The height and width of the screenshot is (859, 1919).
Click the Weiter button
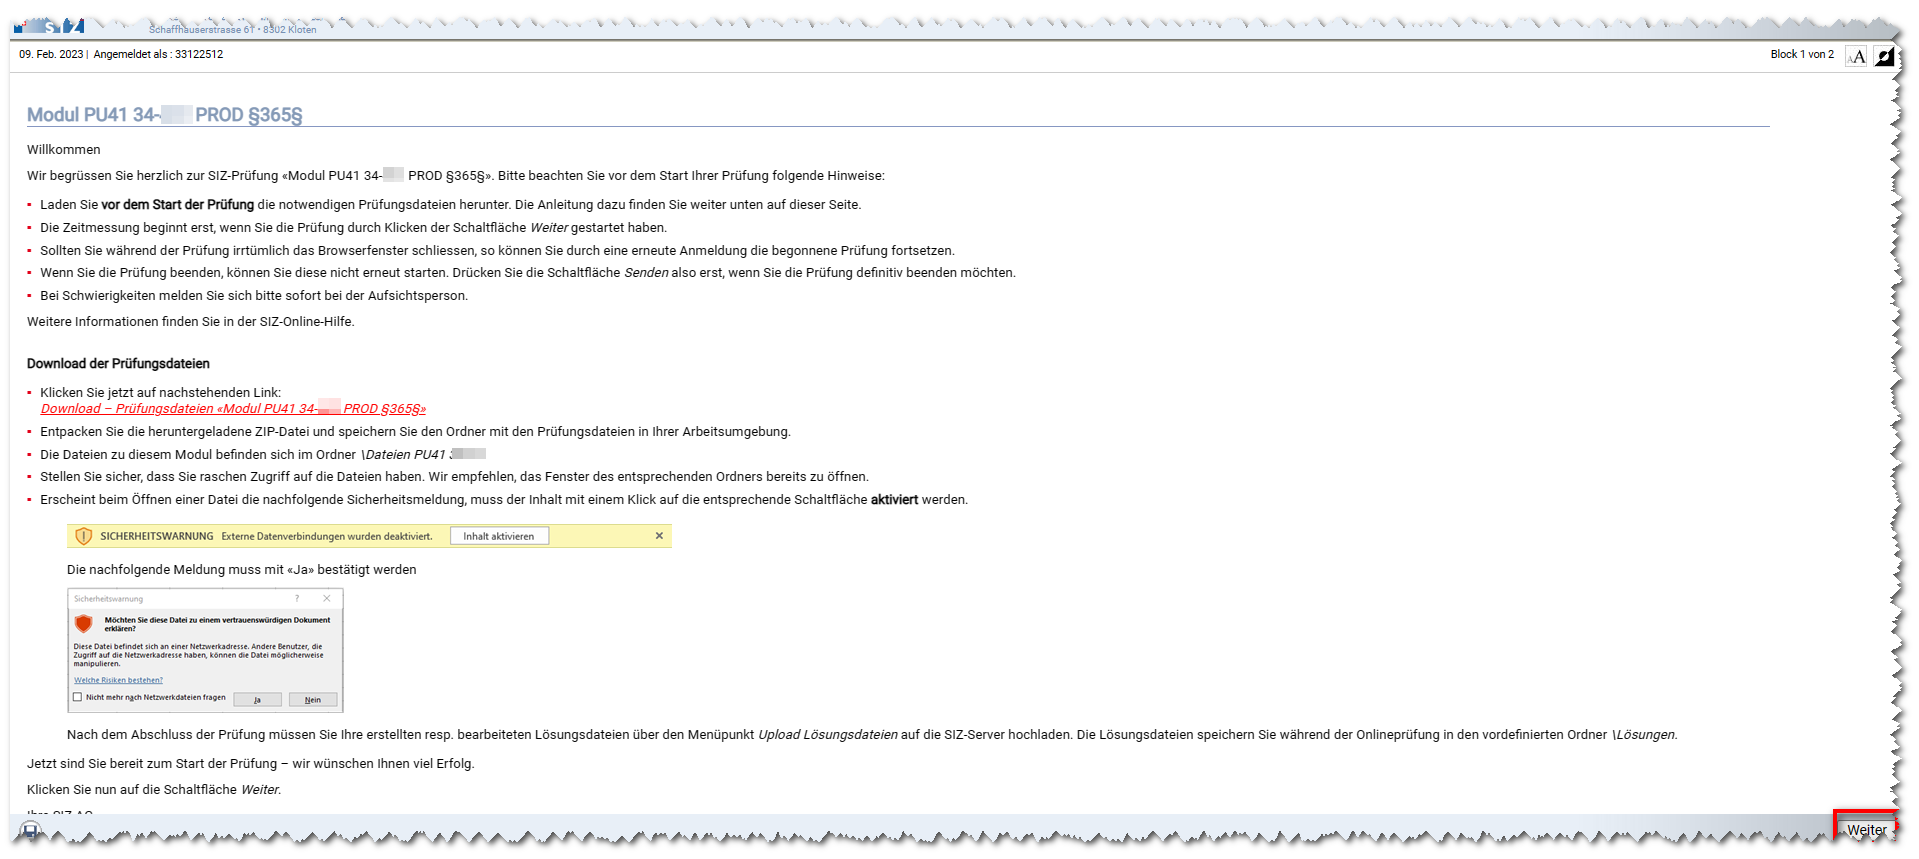click(x=1866, y=830)
